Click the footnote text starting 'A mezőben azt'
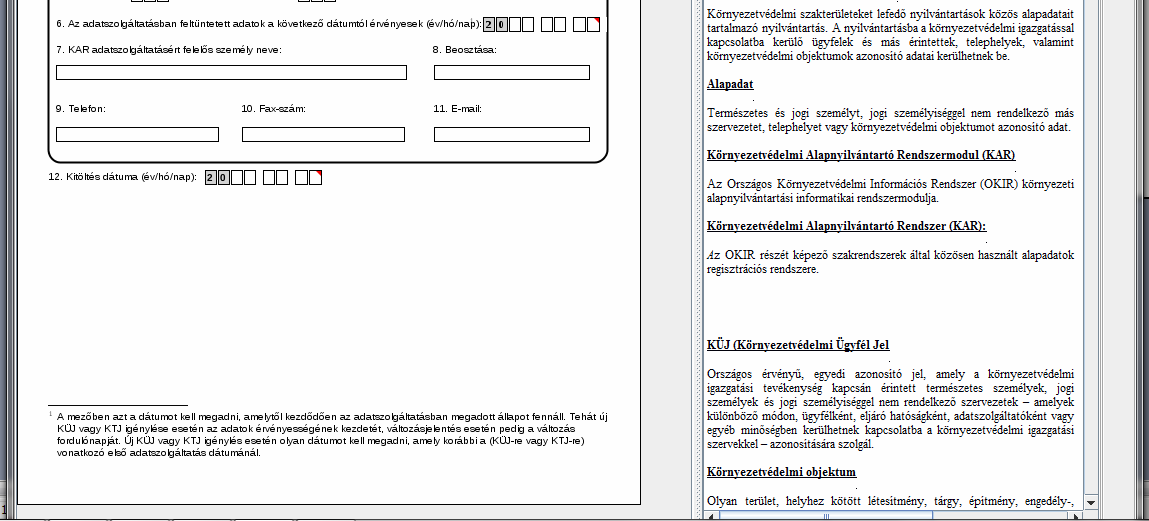 [x=332, y=435]
